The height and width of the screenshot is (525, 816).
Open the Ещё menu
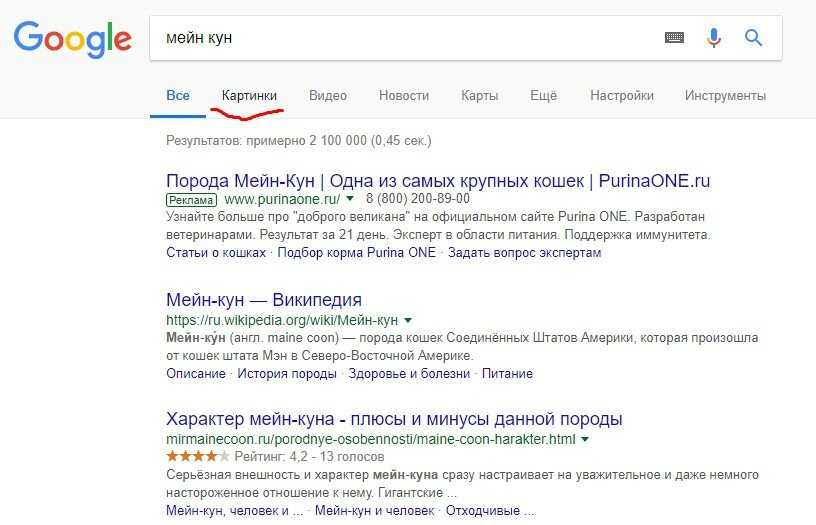click(543, 96)
